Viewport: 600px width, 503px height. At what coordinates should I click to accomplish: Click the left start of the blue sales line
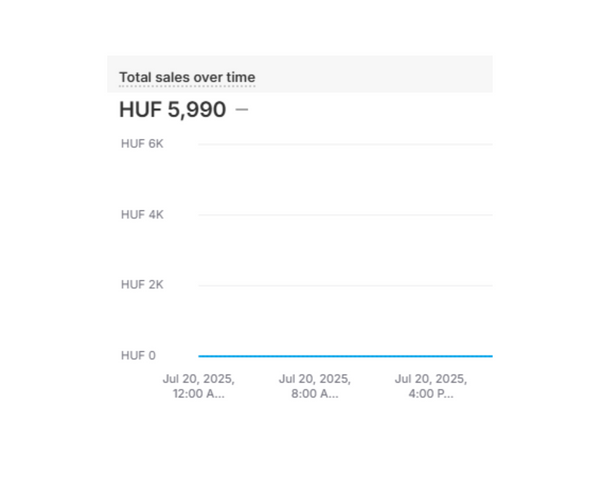(201, 355)
